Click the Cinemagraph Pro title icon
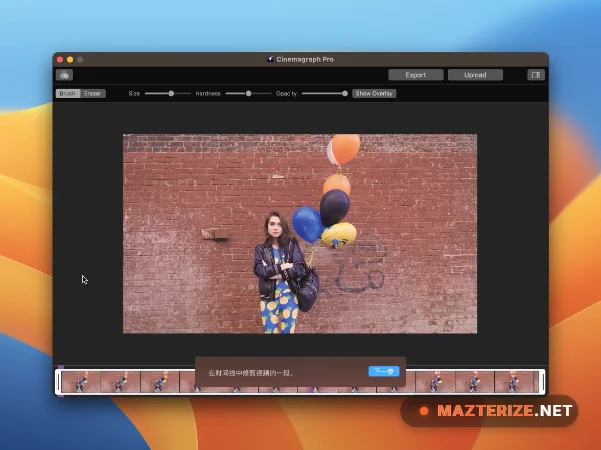 tap(270, 59)
